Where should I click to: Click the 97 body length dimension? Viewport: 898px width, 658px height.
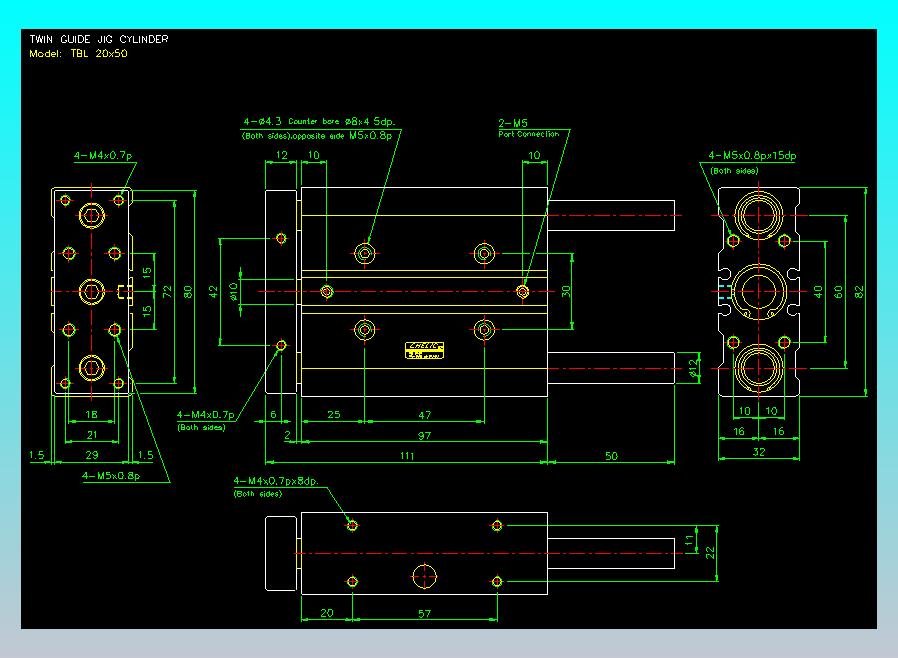(x=424, y=434)
